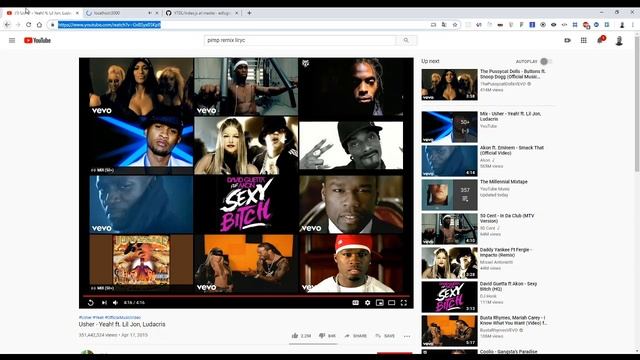Mute the video volume speaker

pyautogui.click(x=116, y=303)
